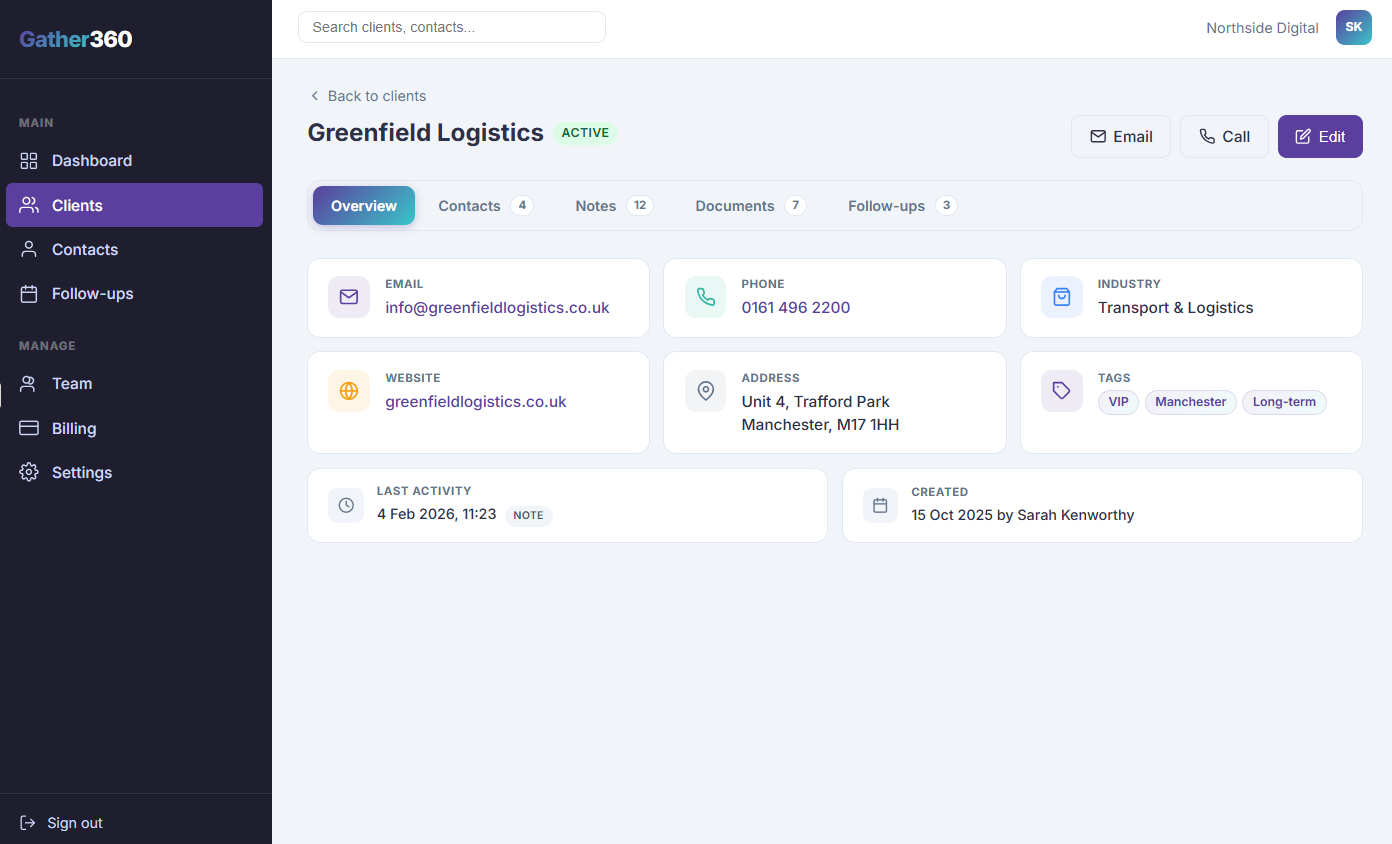Click the sign out icon at sidebar bottom

coord(25,822)
